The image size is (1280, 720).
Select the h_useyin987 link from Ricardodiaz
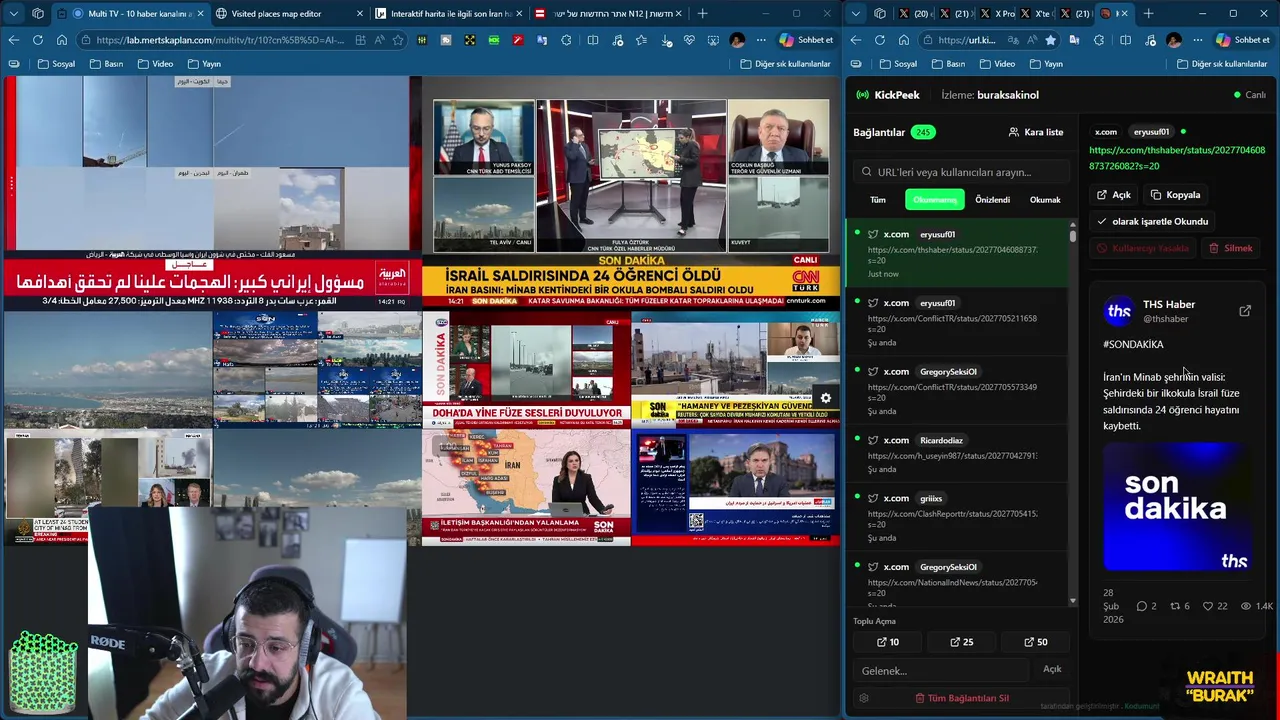tap(958, 454)
